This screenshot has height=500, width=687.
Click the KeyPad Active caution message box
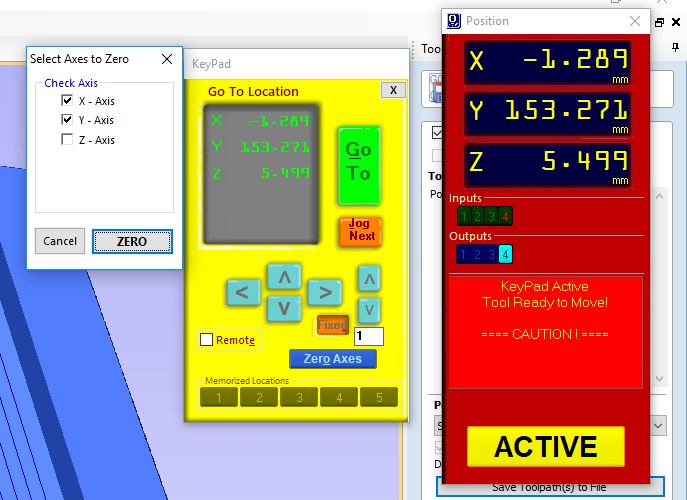pos(546,332)
